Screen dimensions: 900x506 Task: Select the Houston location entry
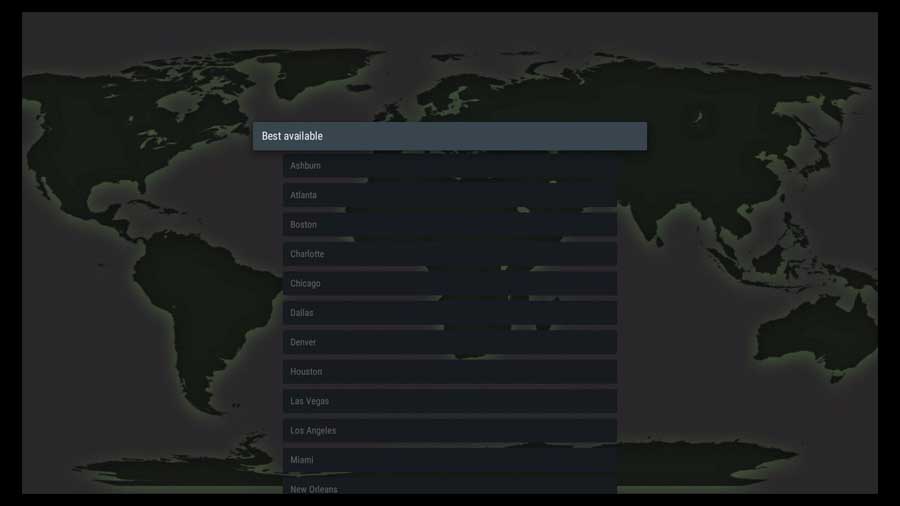coord(449,372)
